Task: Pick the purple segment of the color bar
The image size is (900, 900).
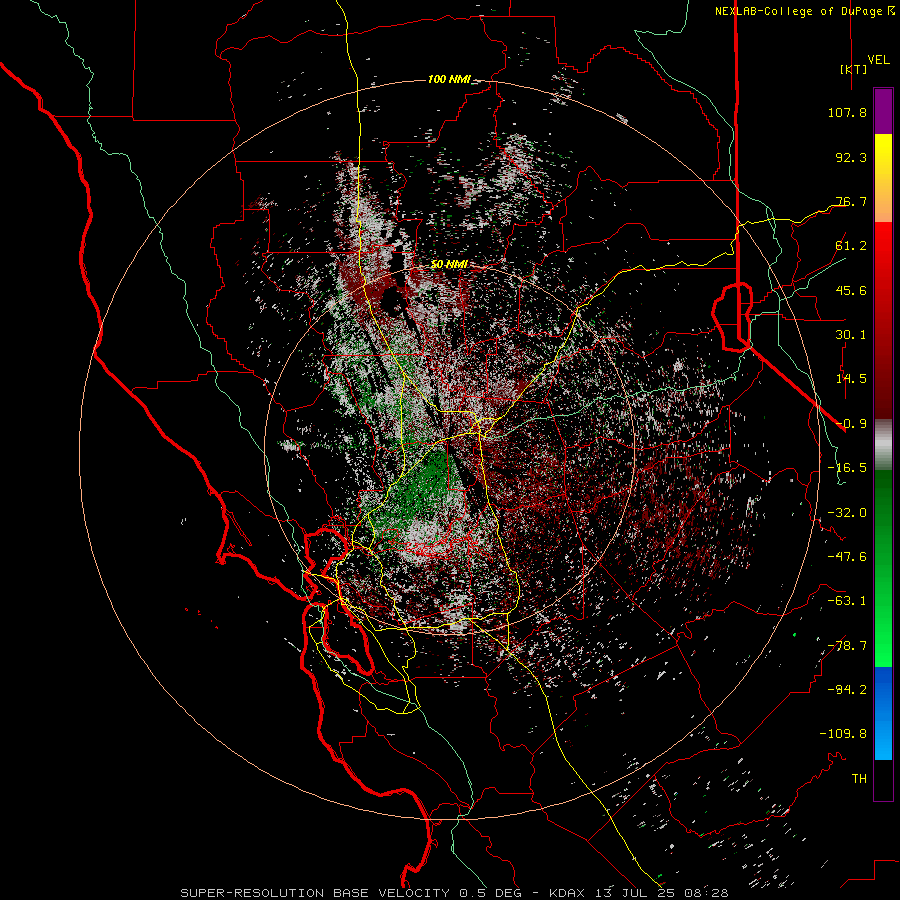Action: tap(883, 111)
